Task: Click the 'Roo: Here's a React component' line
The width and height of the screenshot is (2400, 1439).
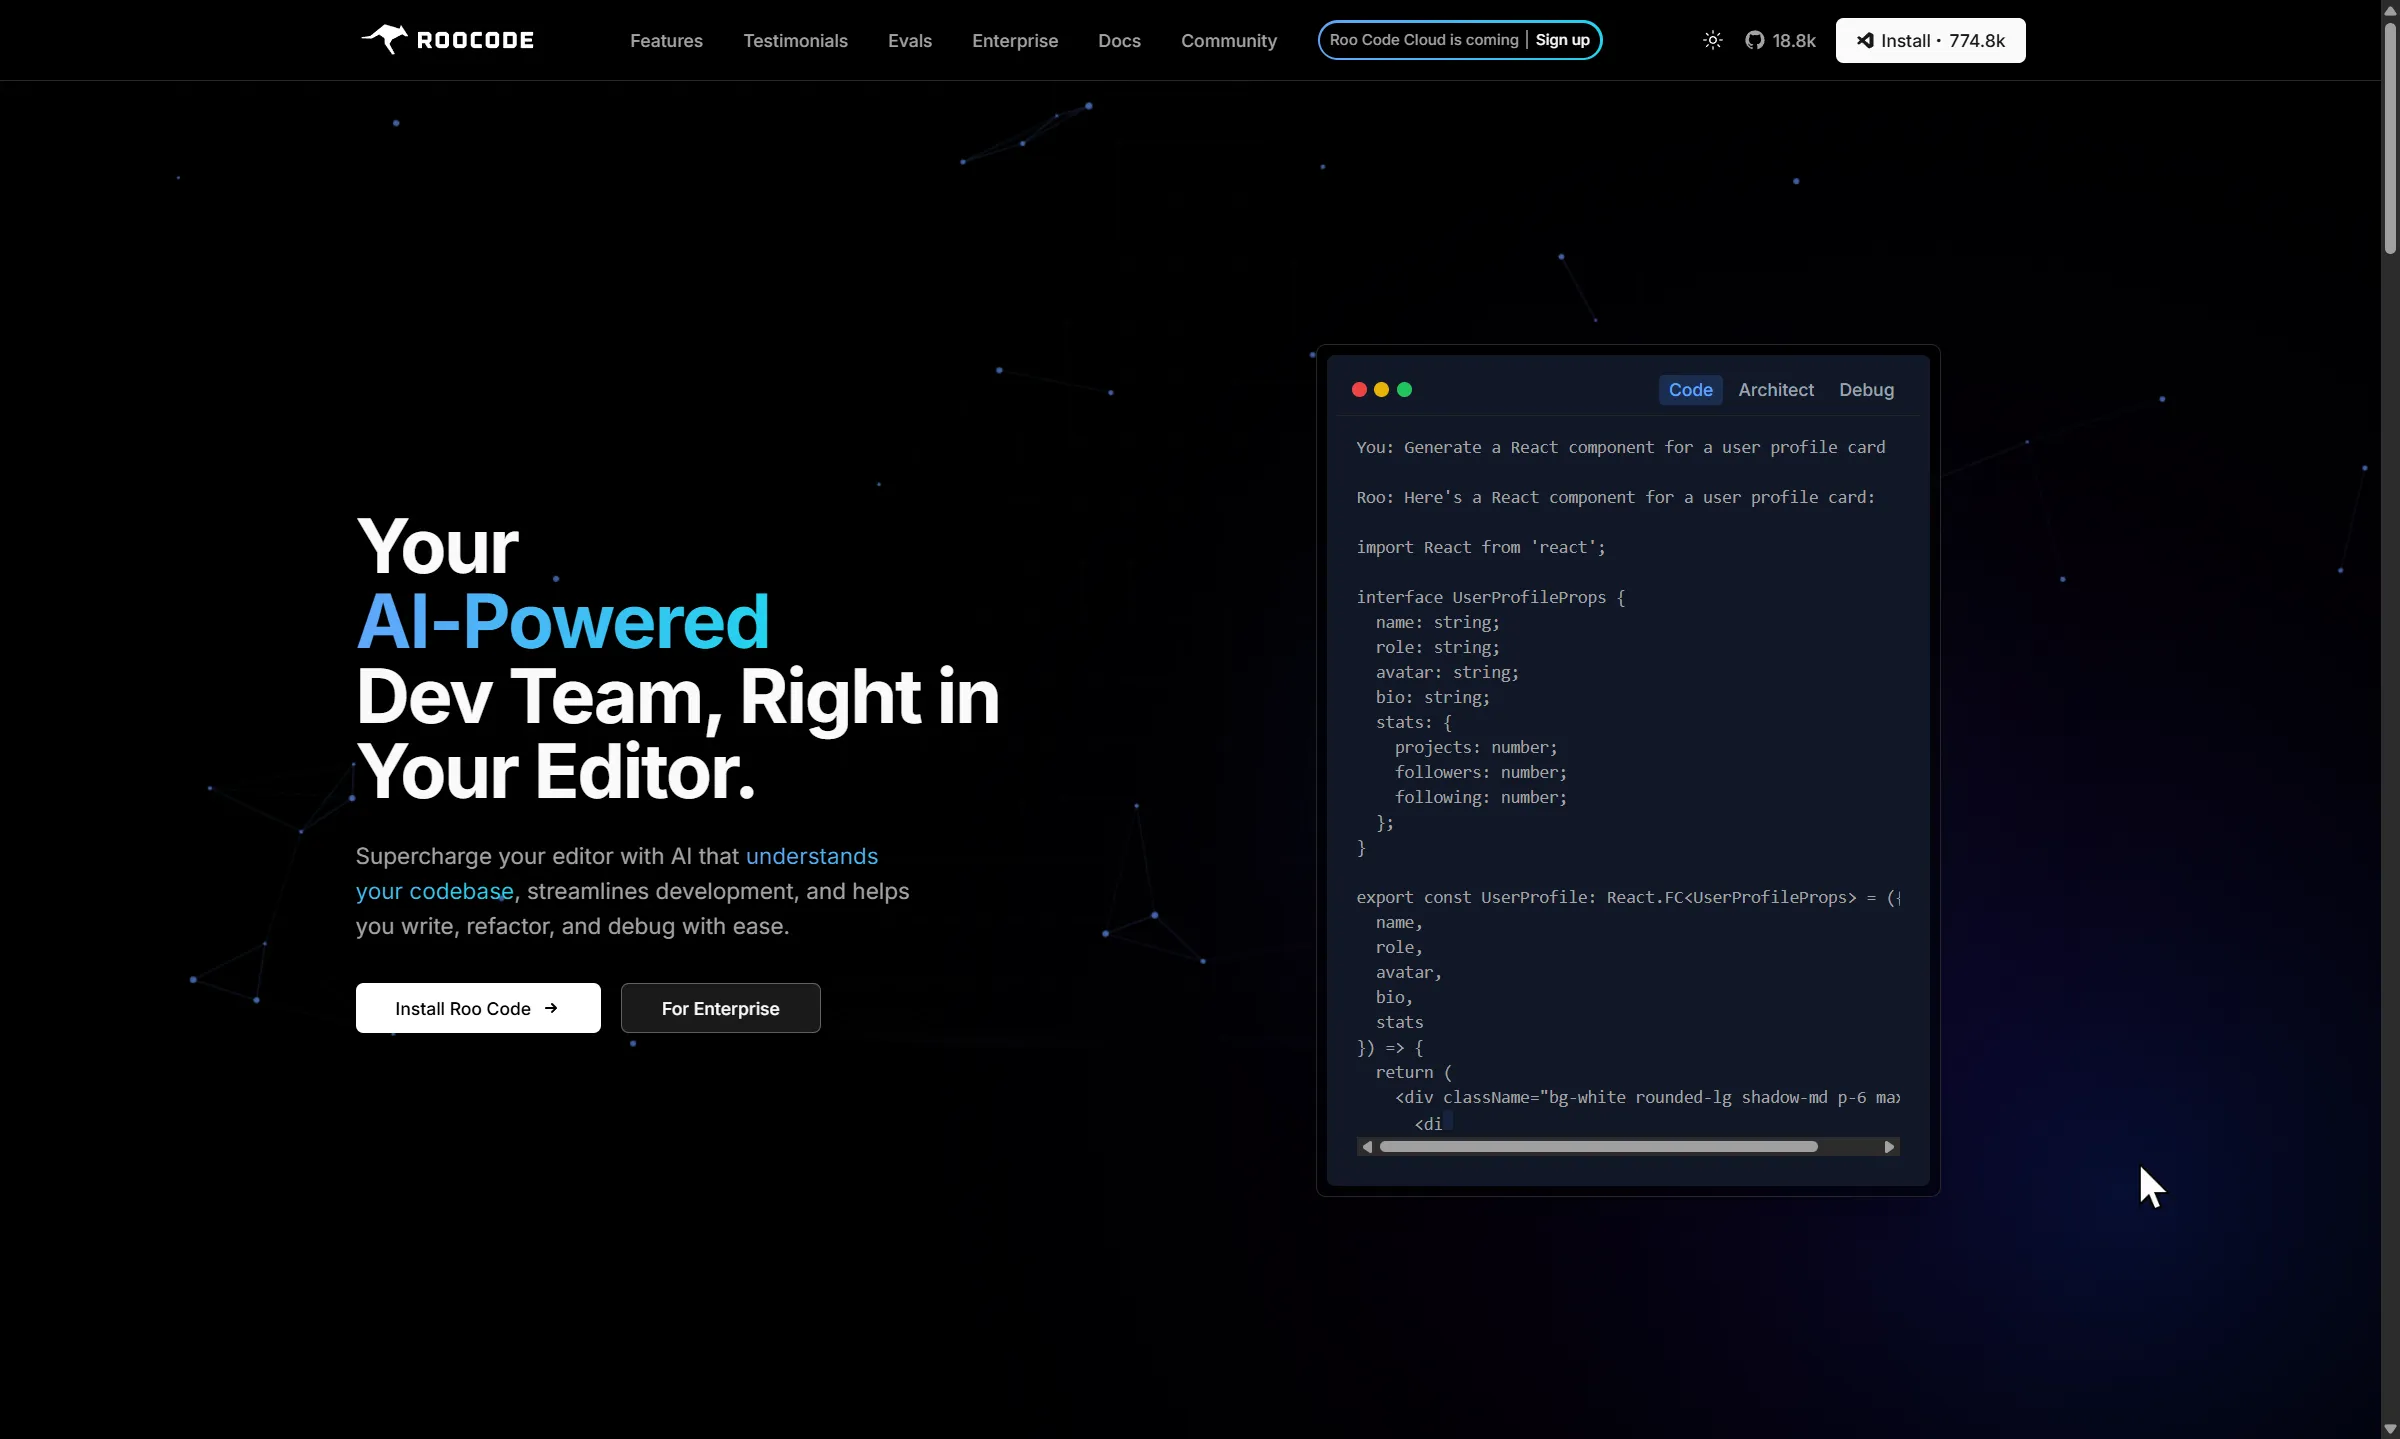Action: (1616, 498)
